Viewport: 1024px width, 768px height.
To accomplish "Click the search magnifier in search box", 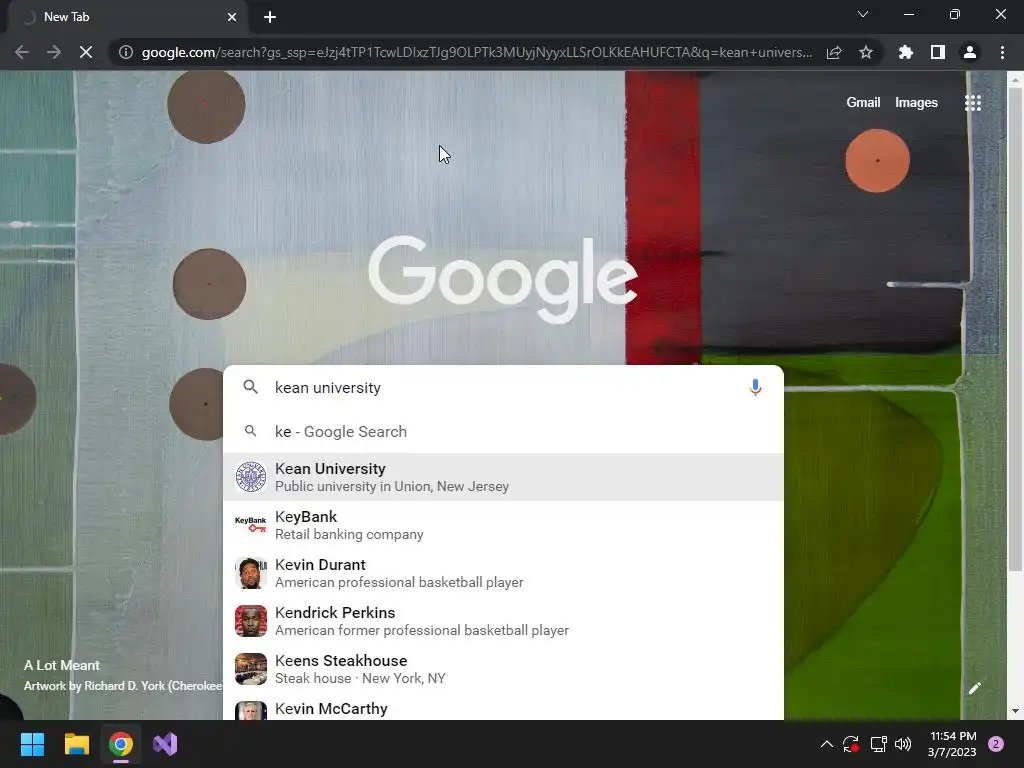I will (x=251, y=387).
